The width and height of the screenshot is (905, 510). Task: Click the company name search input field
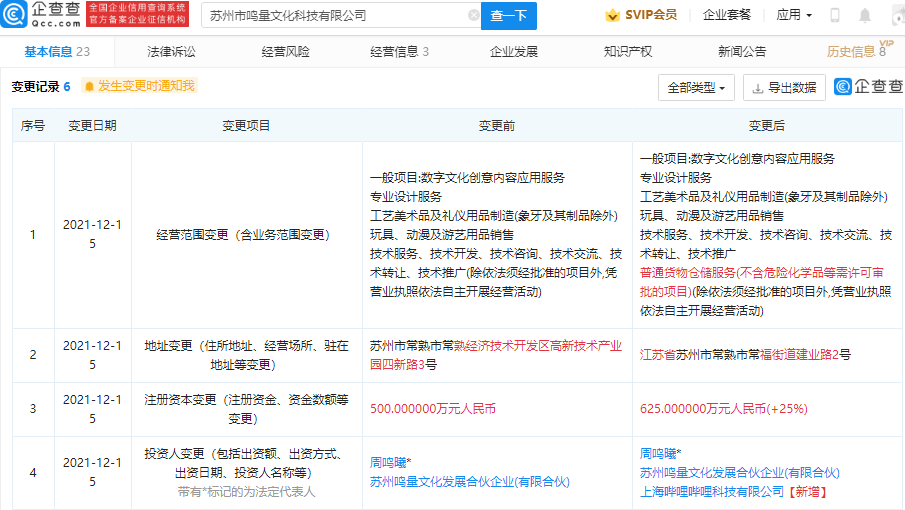(335, 16)
